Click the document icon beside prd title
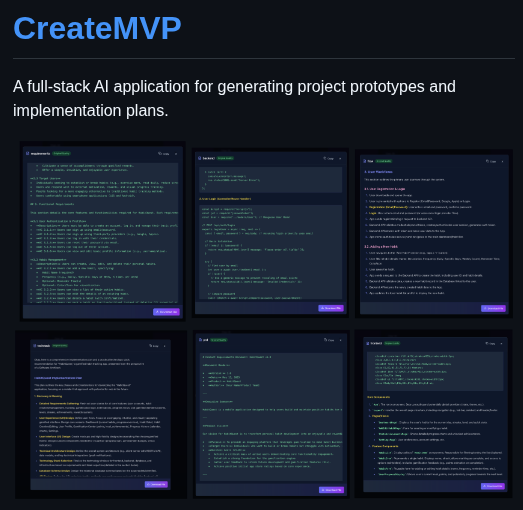Image resolution: width=523 pixels, height=510 pixels. (x=200, y=340)
